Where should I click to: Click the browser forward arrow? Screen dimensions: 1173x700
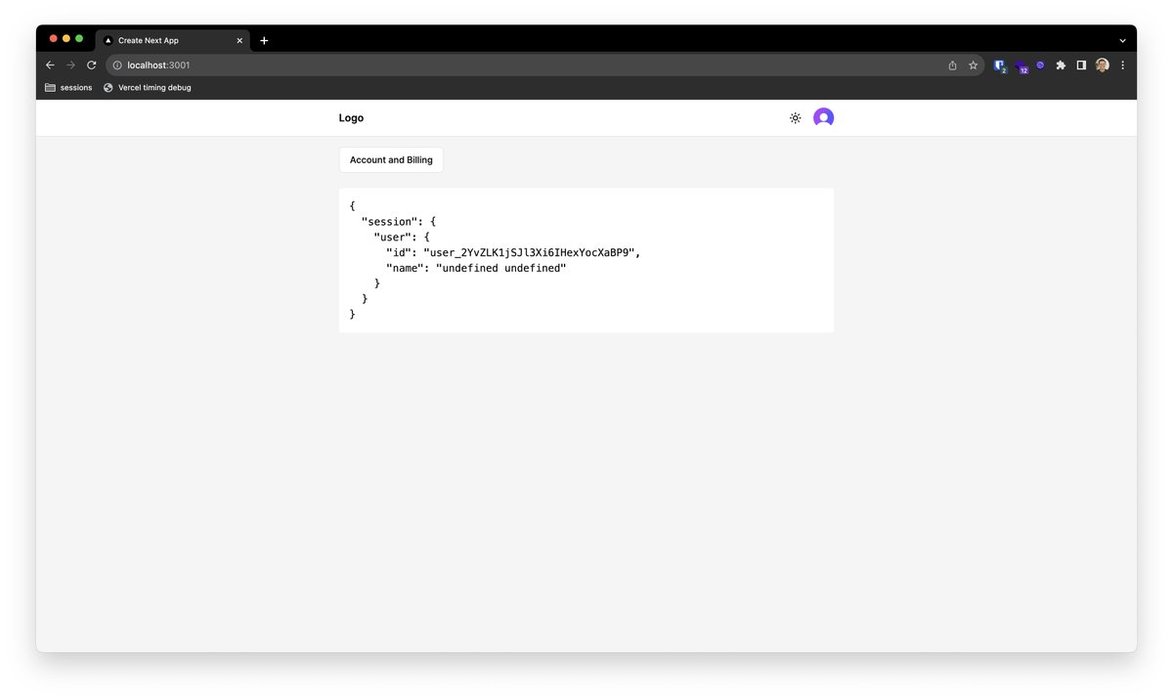pyautogui.click(x=70, y=65)
